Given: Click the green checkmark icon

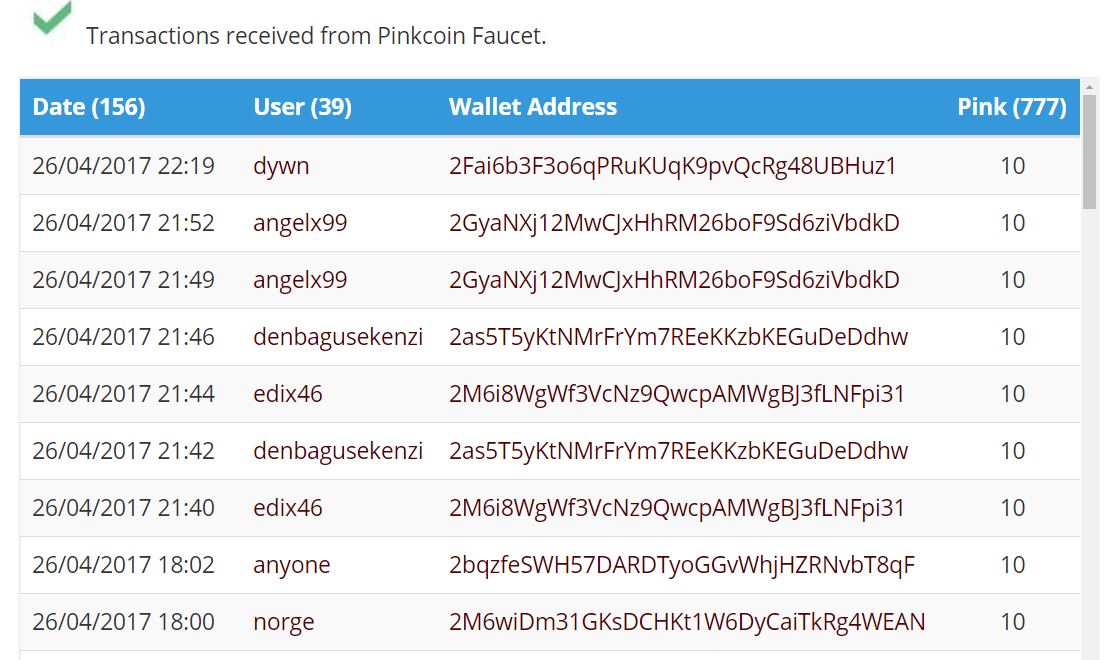Looking at the screenshot, I should 52,17.
